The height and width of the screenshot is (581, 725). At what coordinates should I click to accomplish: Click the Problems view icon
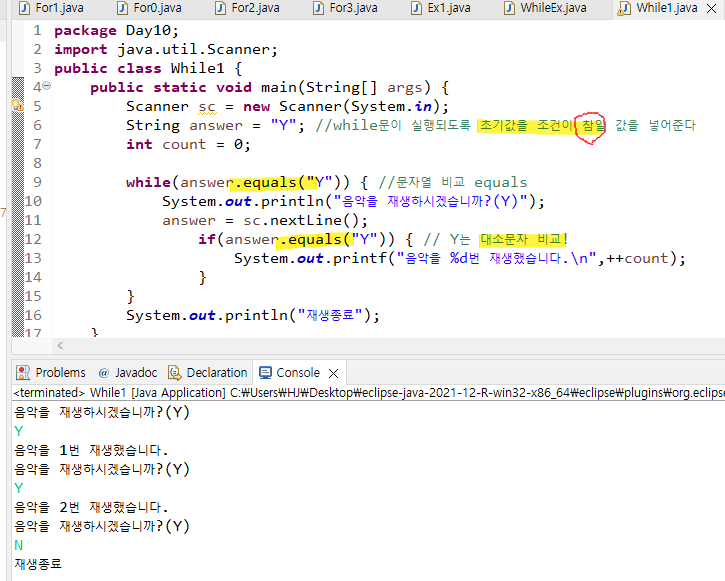tap(23, 373)
